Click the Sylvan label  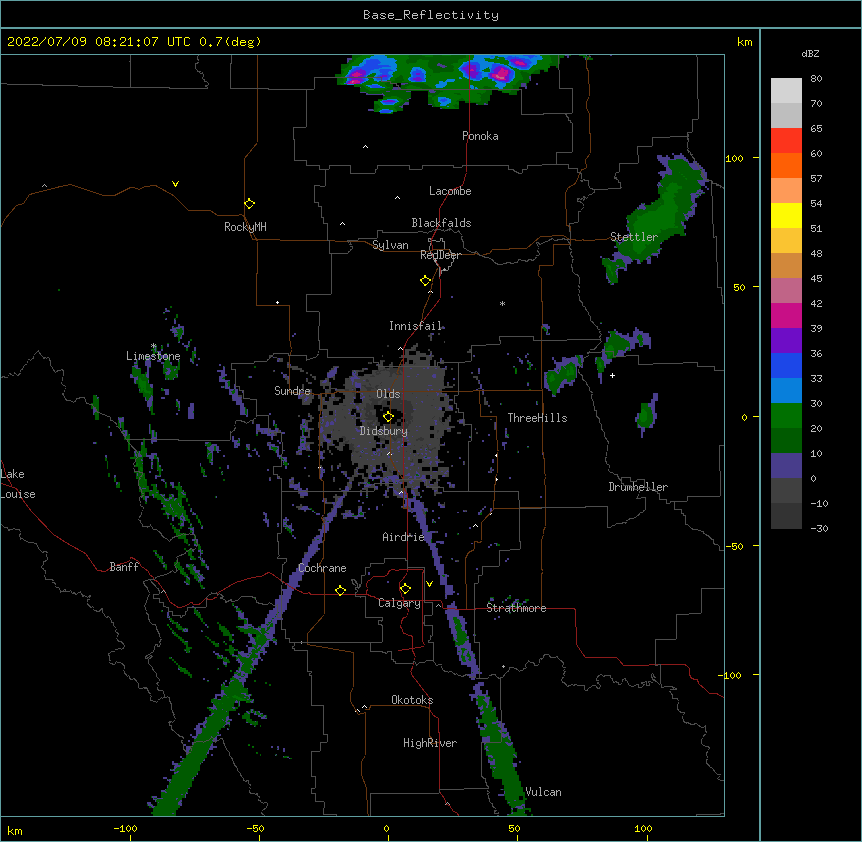click(390, 245)
